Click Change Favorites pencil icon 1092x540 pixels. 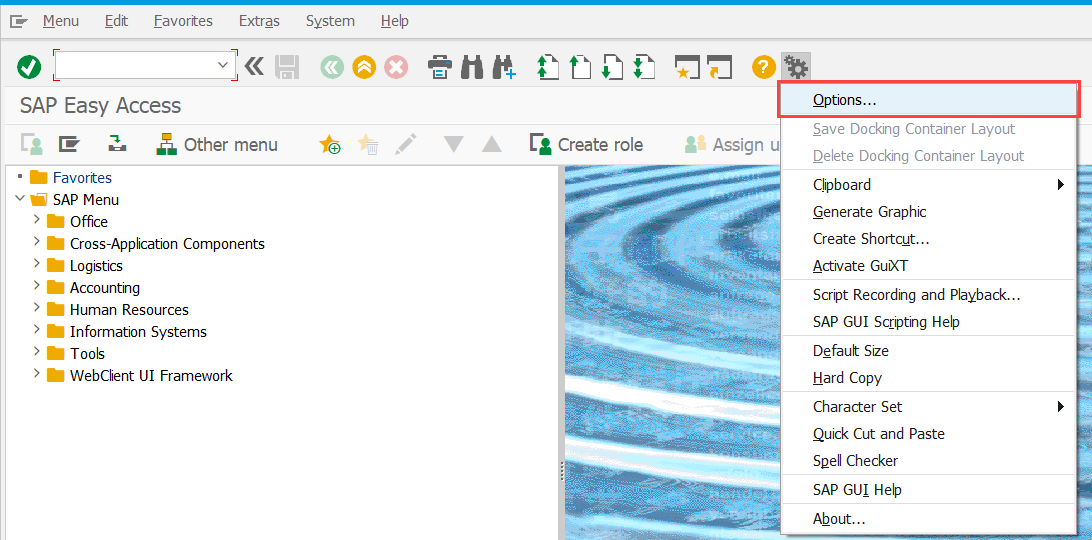pyautogui.click(x=405, y=144)
